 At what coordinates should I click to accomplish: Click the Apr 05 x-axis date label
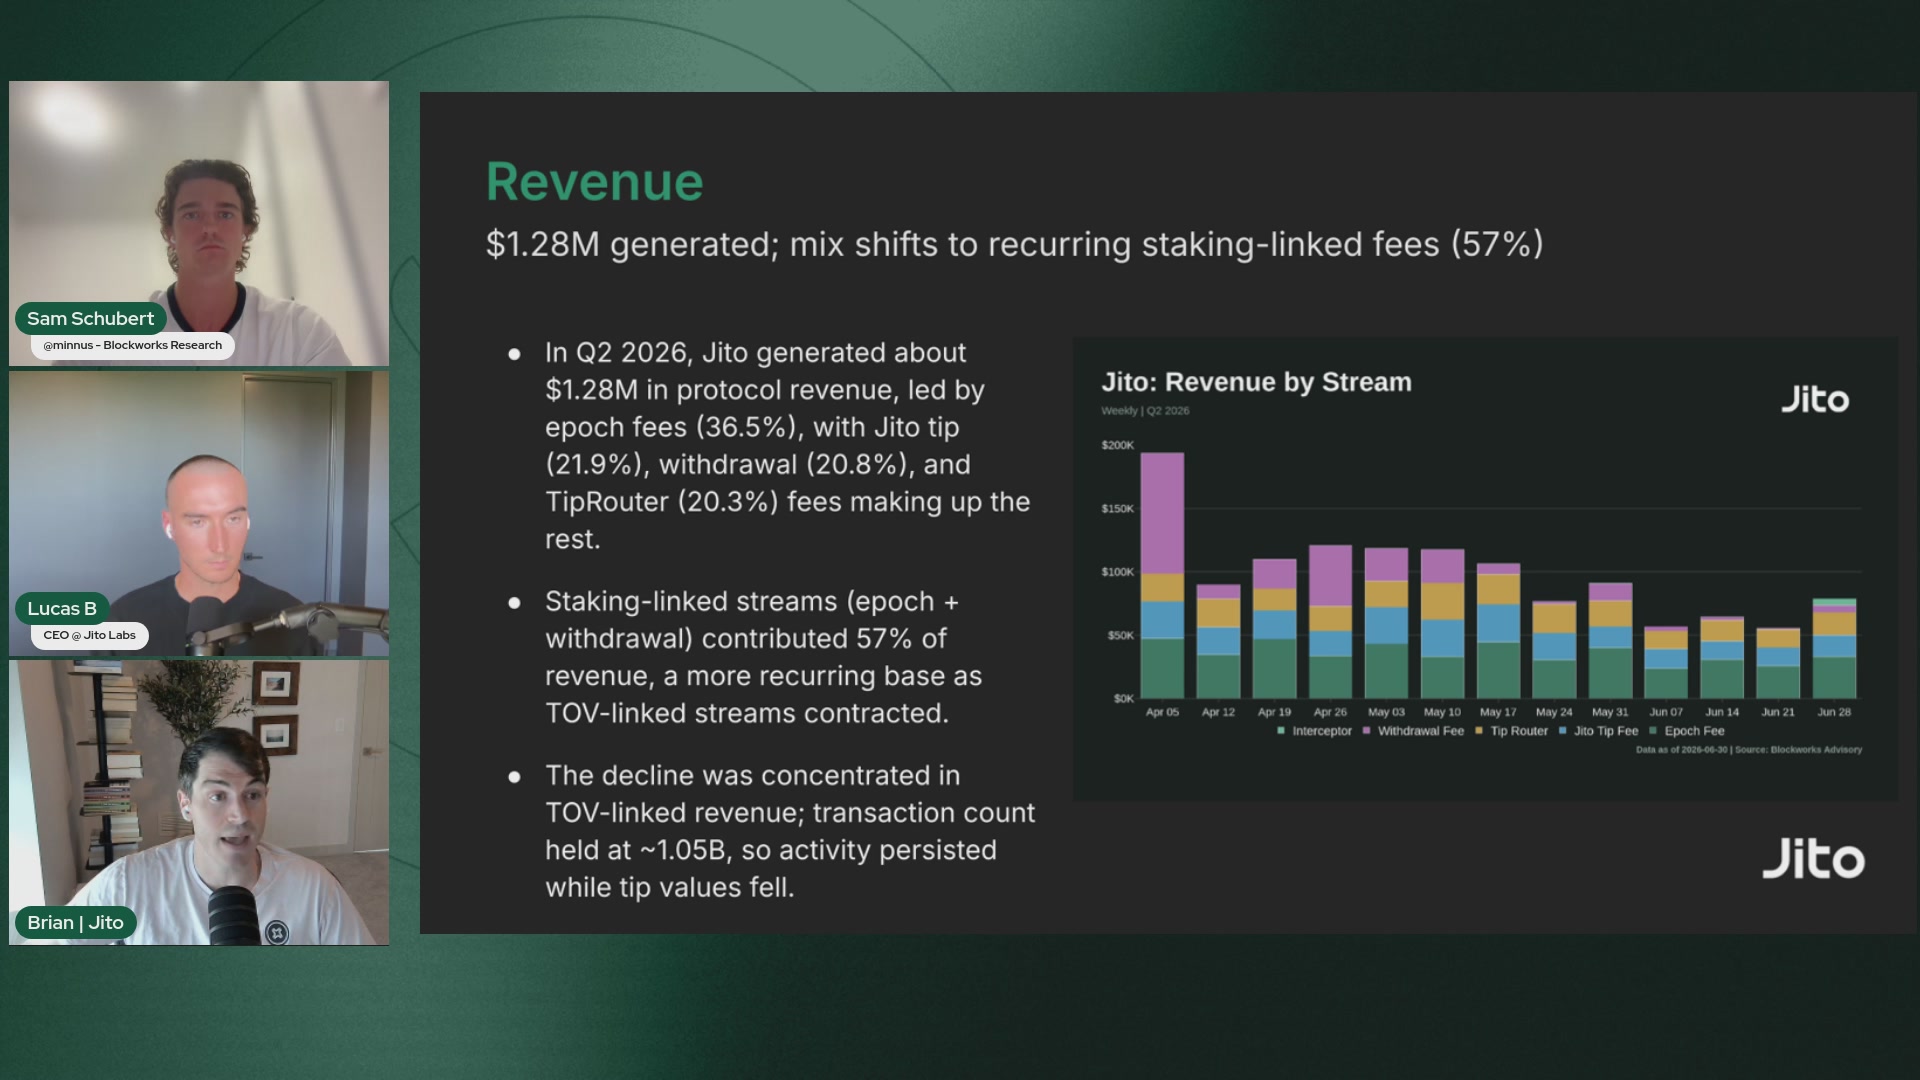pos(1162,712)
